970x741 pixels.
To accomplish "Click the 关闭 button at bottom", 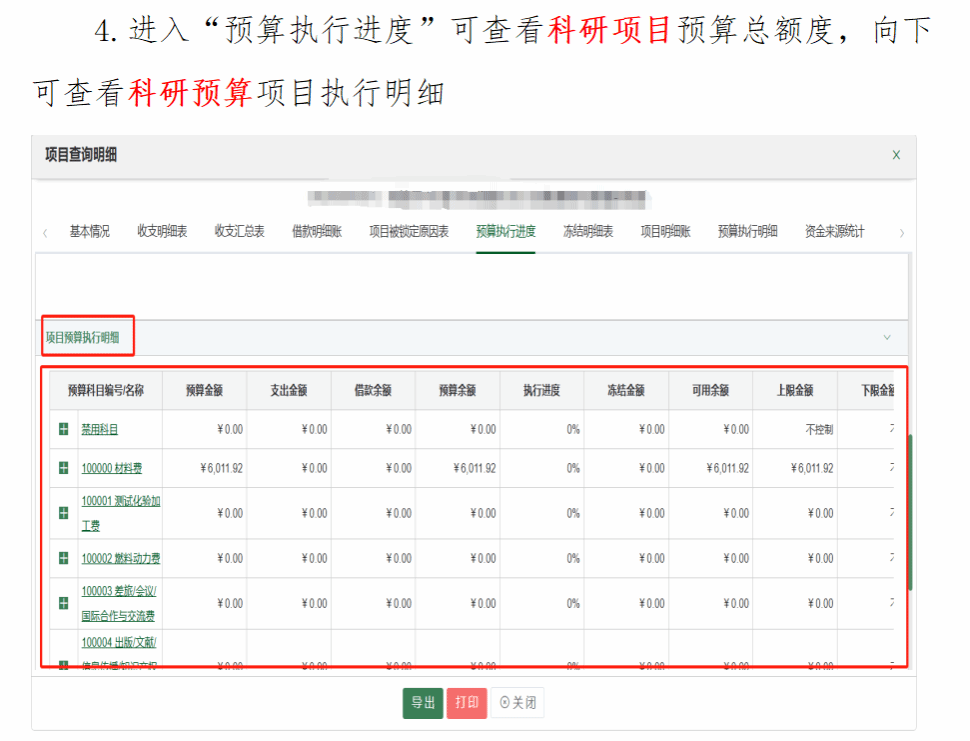I will click(x=518, y=703).
